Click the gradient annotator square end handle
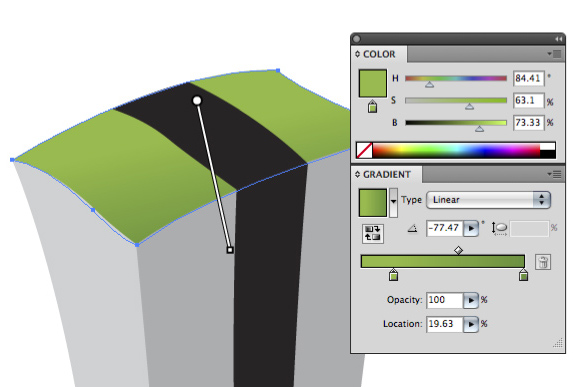The height and width of the screenshot is (387, 580). point(230,250)
